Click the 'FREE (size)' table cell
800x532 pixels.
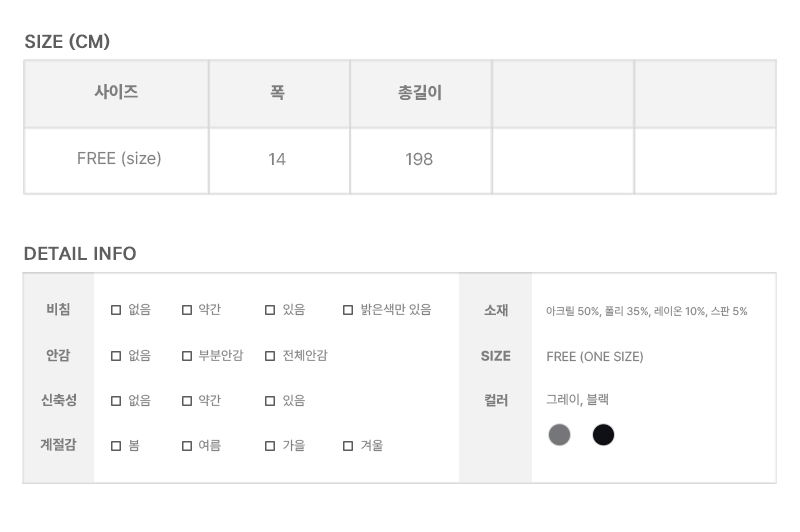(118, 159)
